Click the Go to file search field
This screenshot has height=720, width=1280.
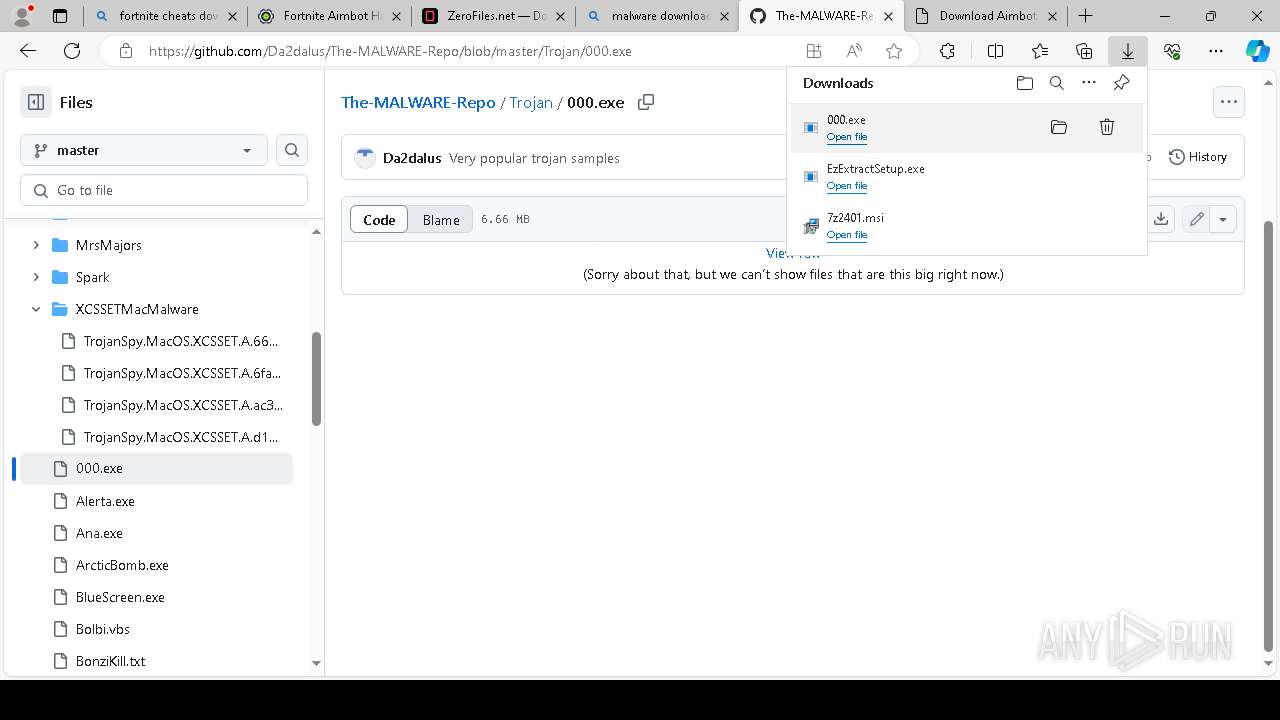point(164,190)
